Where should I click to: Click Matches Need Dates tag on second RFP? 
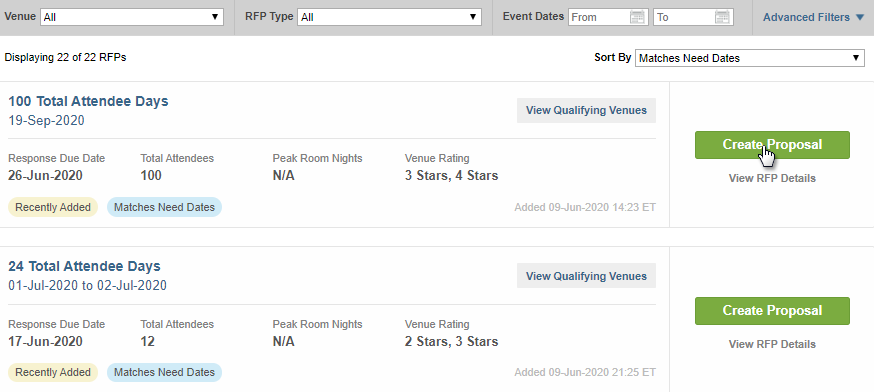[164, 372]
